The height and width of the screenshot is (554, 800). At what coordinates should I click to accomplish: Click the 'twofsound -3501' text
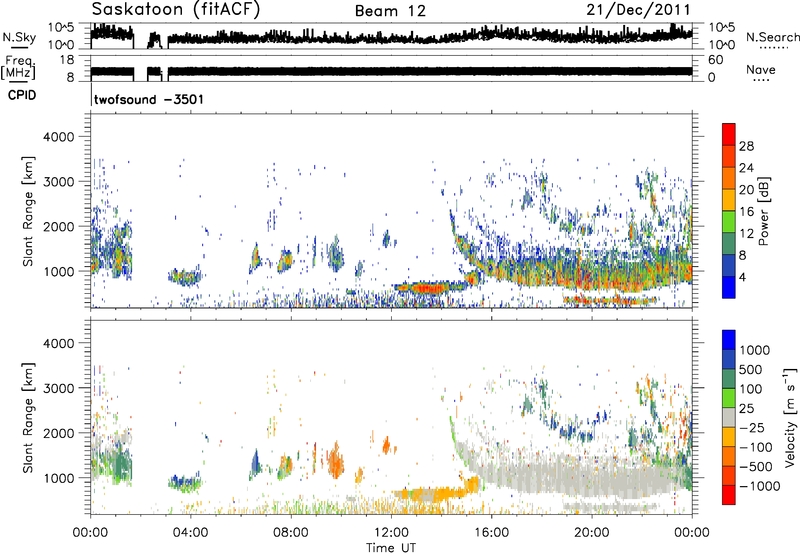[149, 99]
